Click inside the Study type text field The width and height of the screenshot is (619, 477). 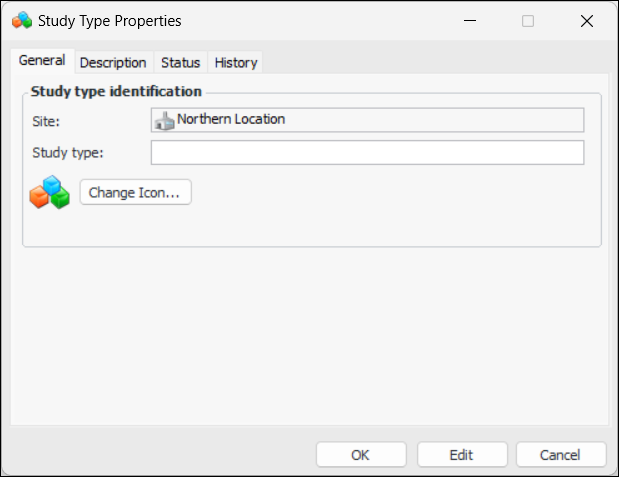[367, 153]
